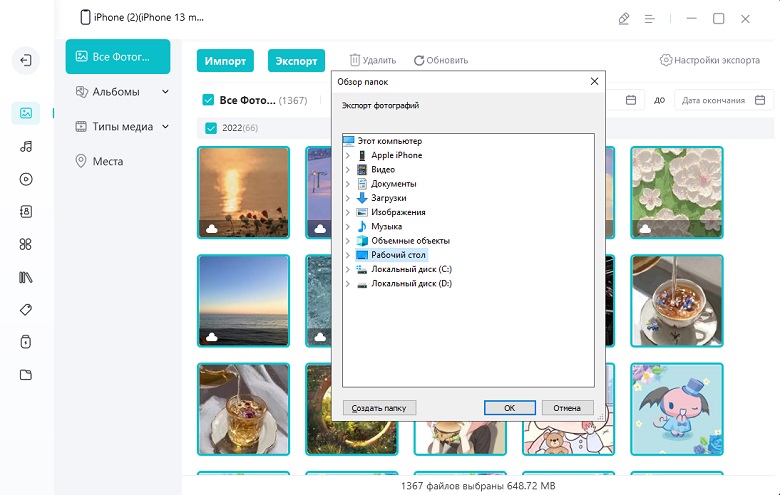Close the Обзор папок dialog
This screenshot has width=780, height=495.
point(594,82)
